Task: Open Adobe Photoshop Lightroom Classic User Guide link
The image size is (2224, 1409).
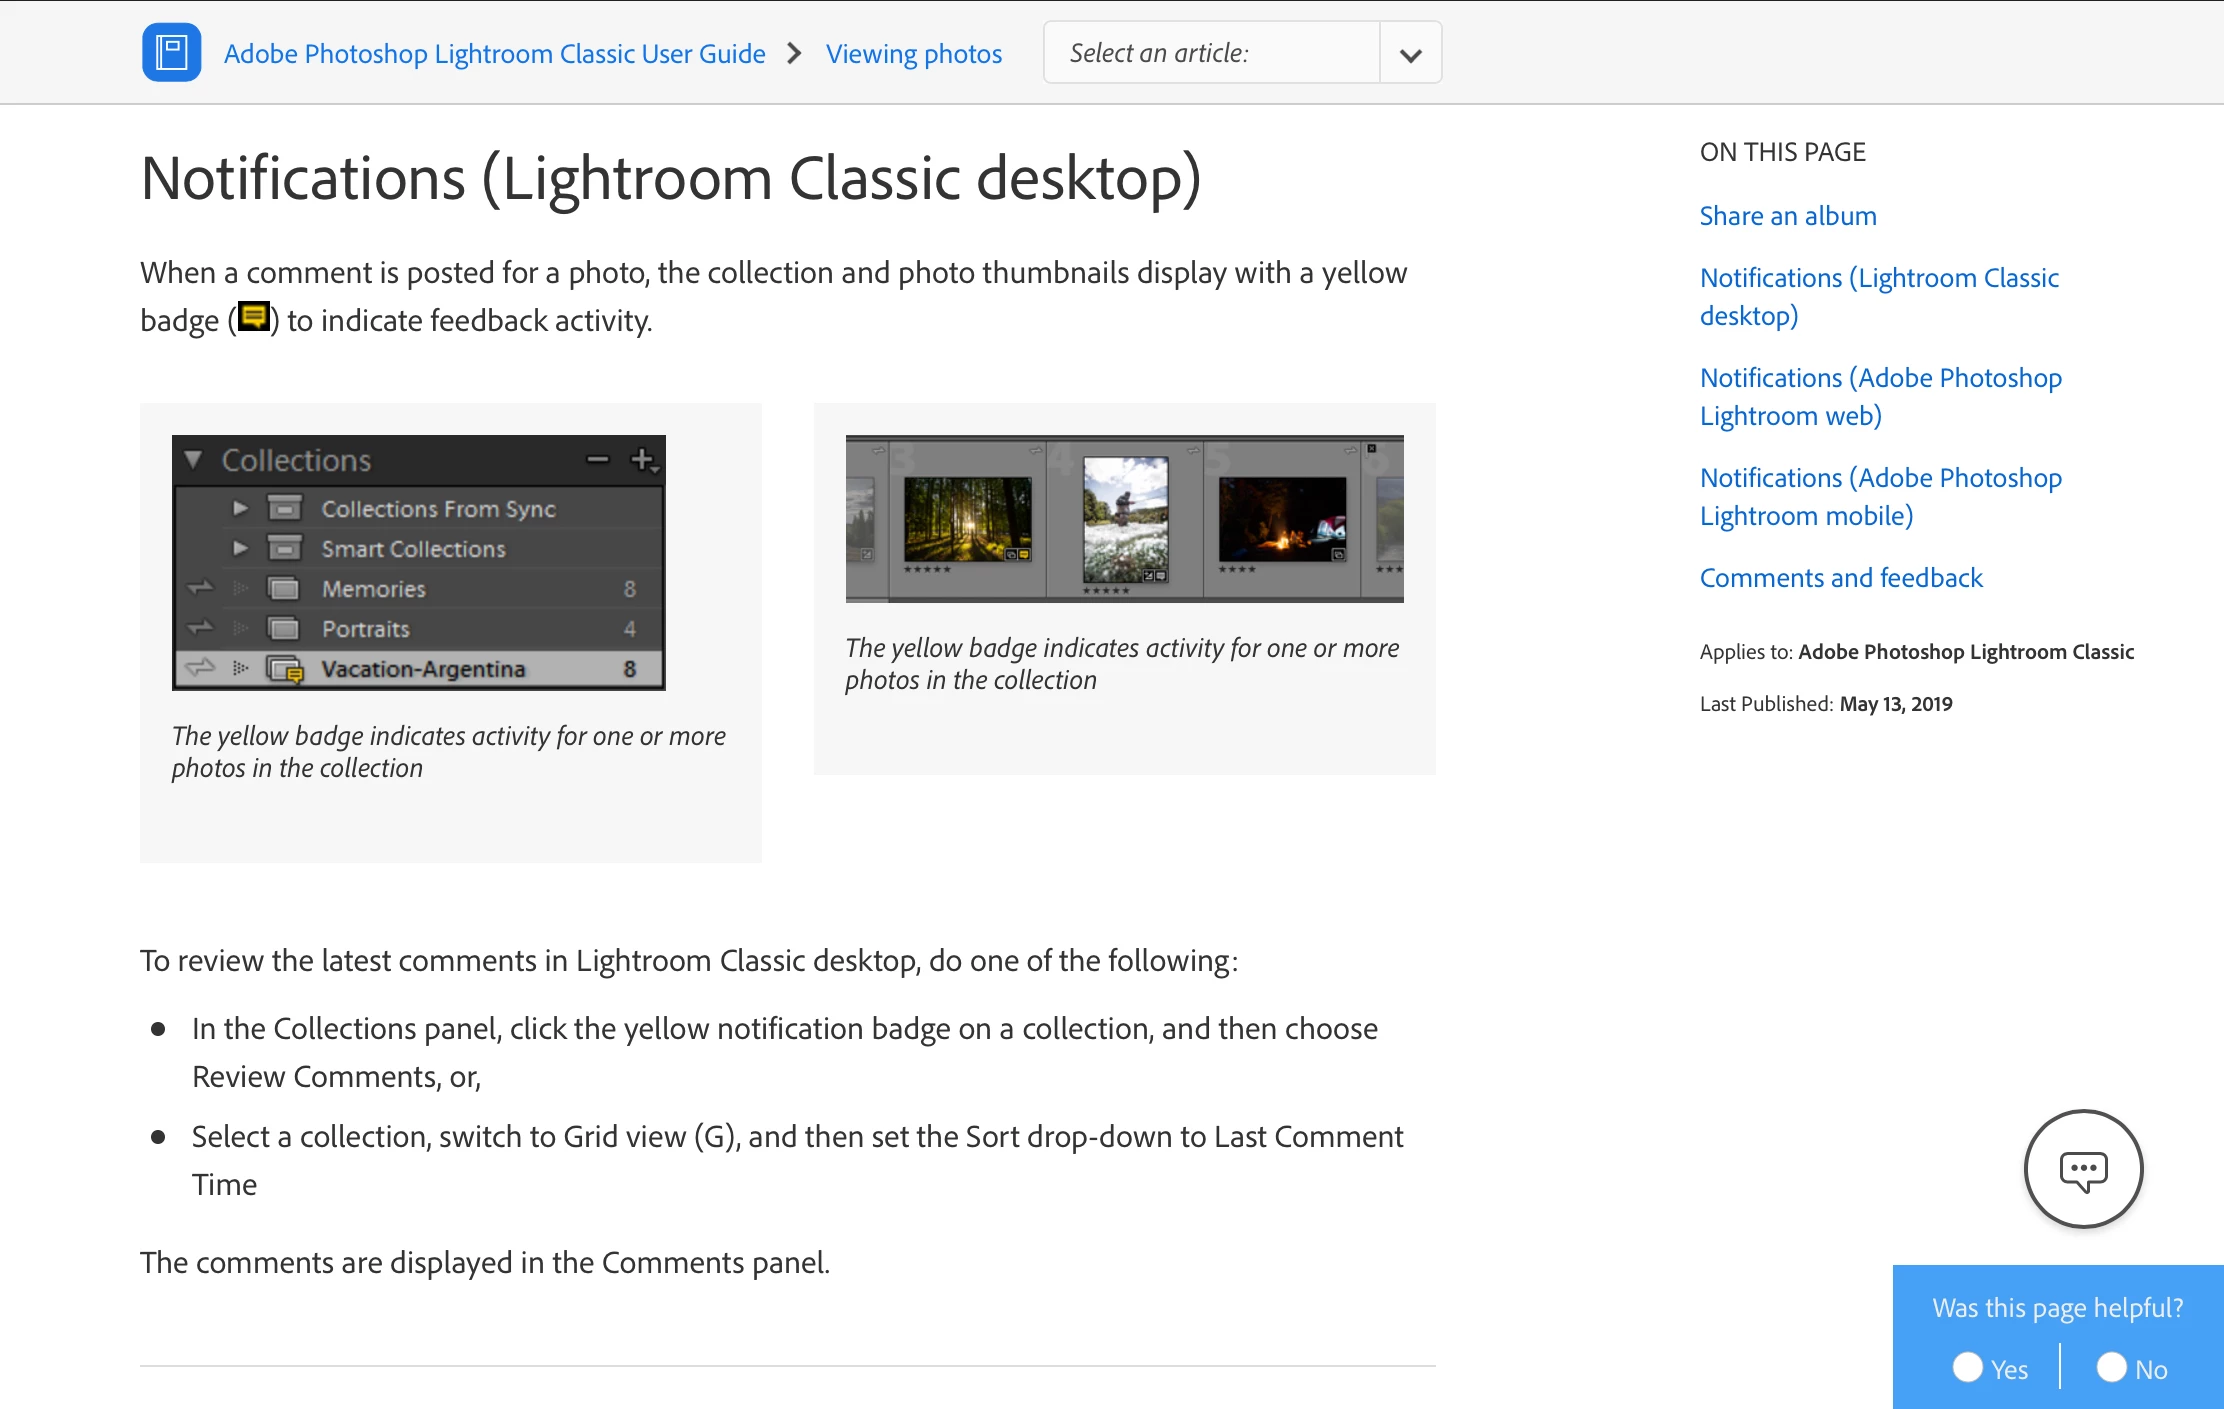Action: click(494, 54)
